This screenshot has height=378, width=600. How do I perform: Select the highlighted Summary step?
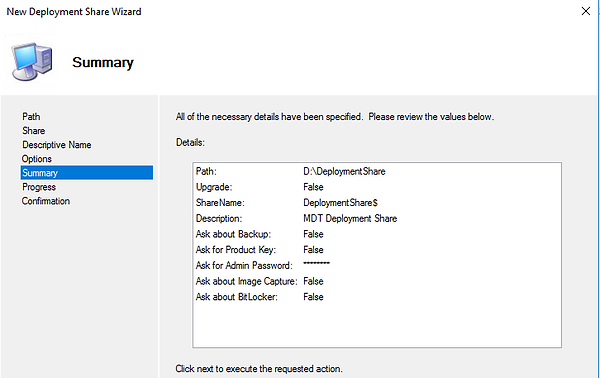(x=87, y=173)
